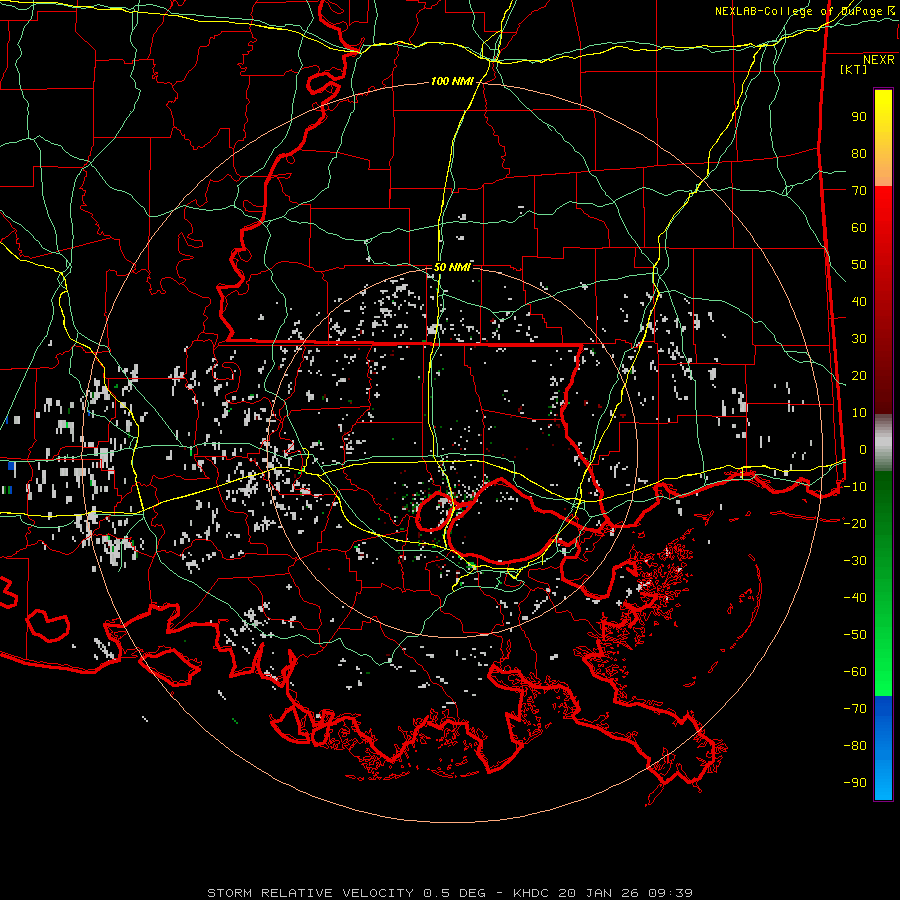
Task: Select the blue segment at color bar bottom
Action: 883,748
